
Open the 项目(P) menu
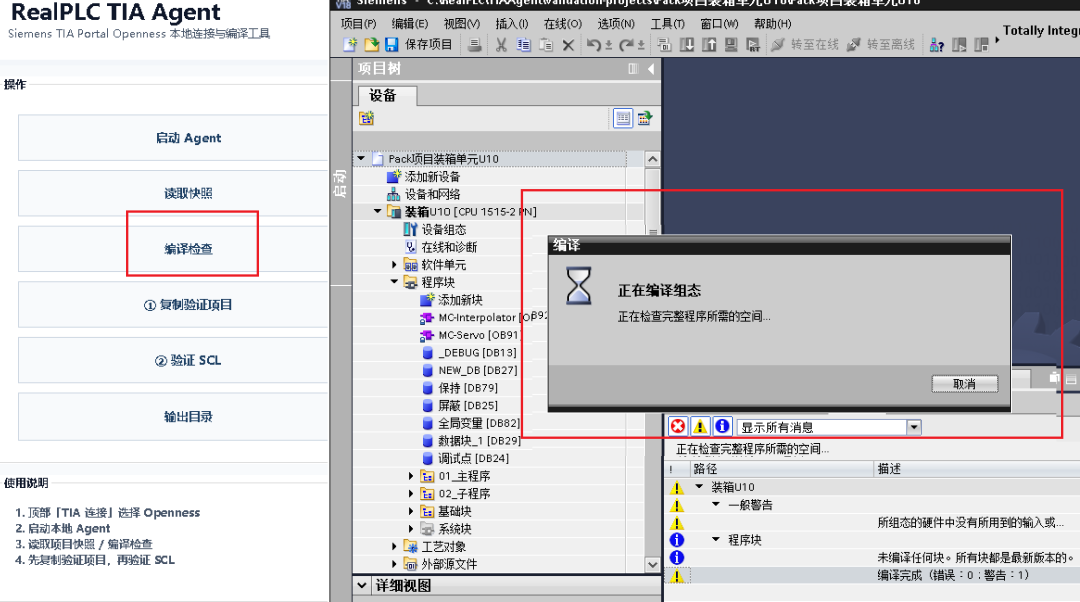click(359, 23)
